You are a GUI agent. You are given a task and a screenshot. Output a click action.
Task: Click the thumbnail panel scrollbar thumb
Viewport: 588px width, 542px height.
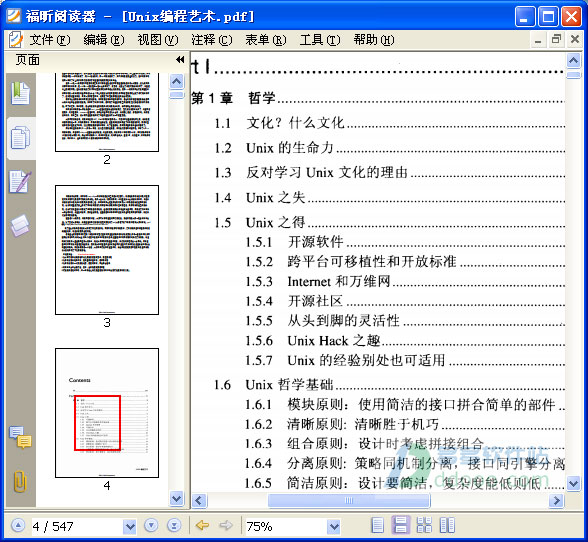coord(177,95)
